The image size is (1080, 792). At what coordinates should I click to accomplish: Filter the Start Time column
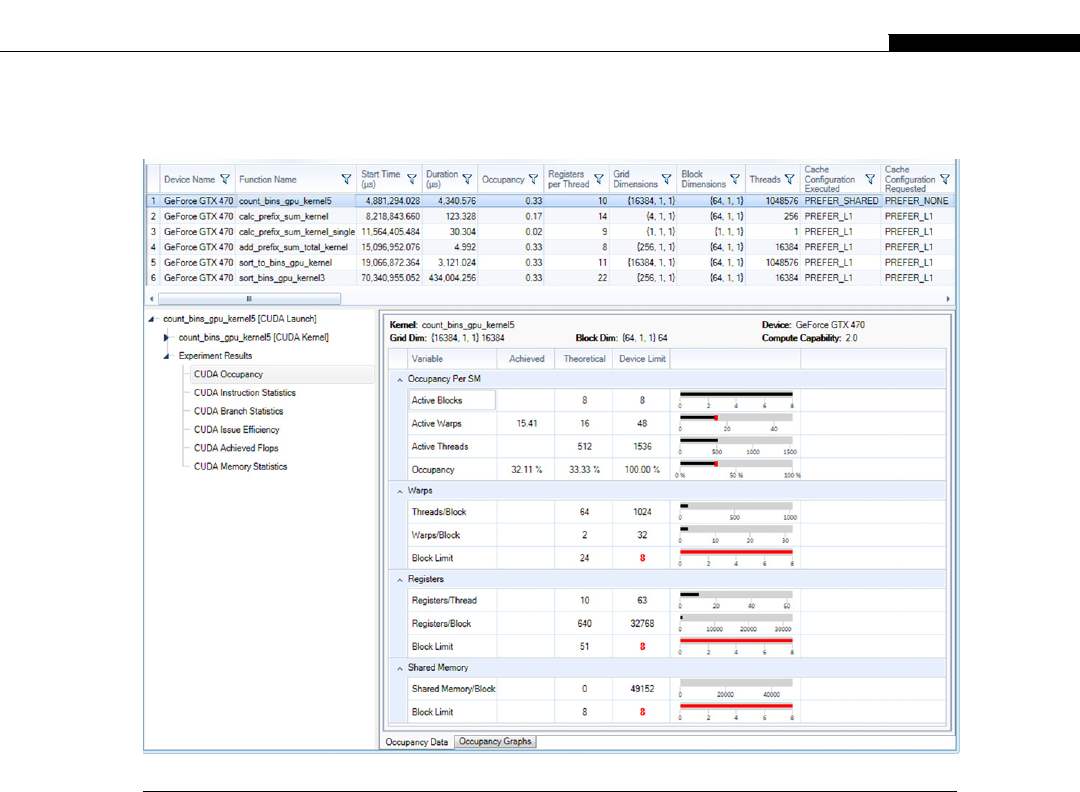(x=410, y=180)
